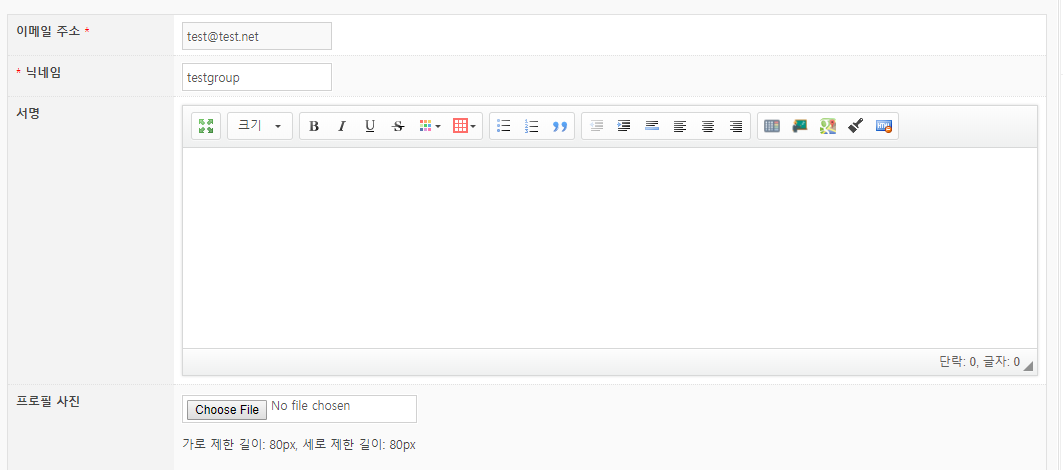Viewport: 1063px width, 470px height.
Task: Toggle bold formatting
Action: 314,126
